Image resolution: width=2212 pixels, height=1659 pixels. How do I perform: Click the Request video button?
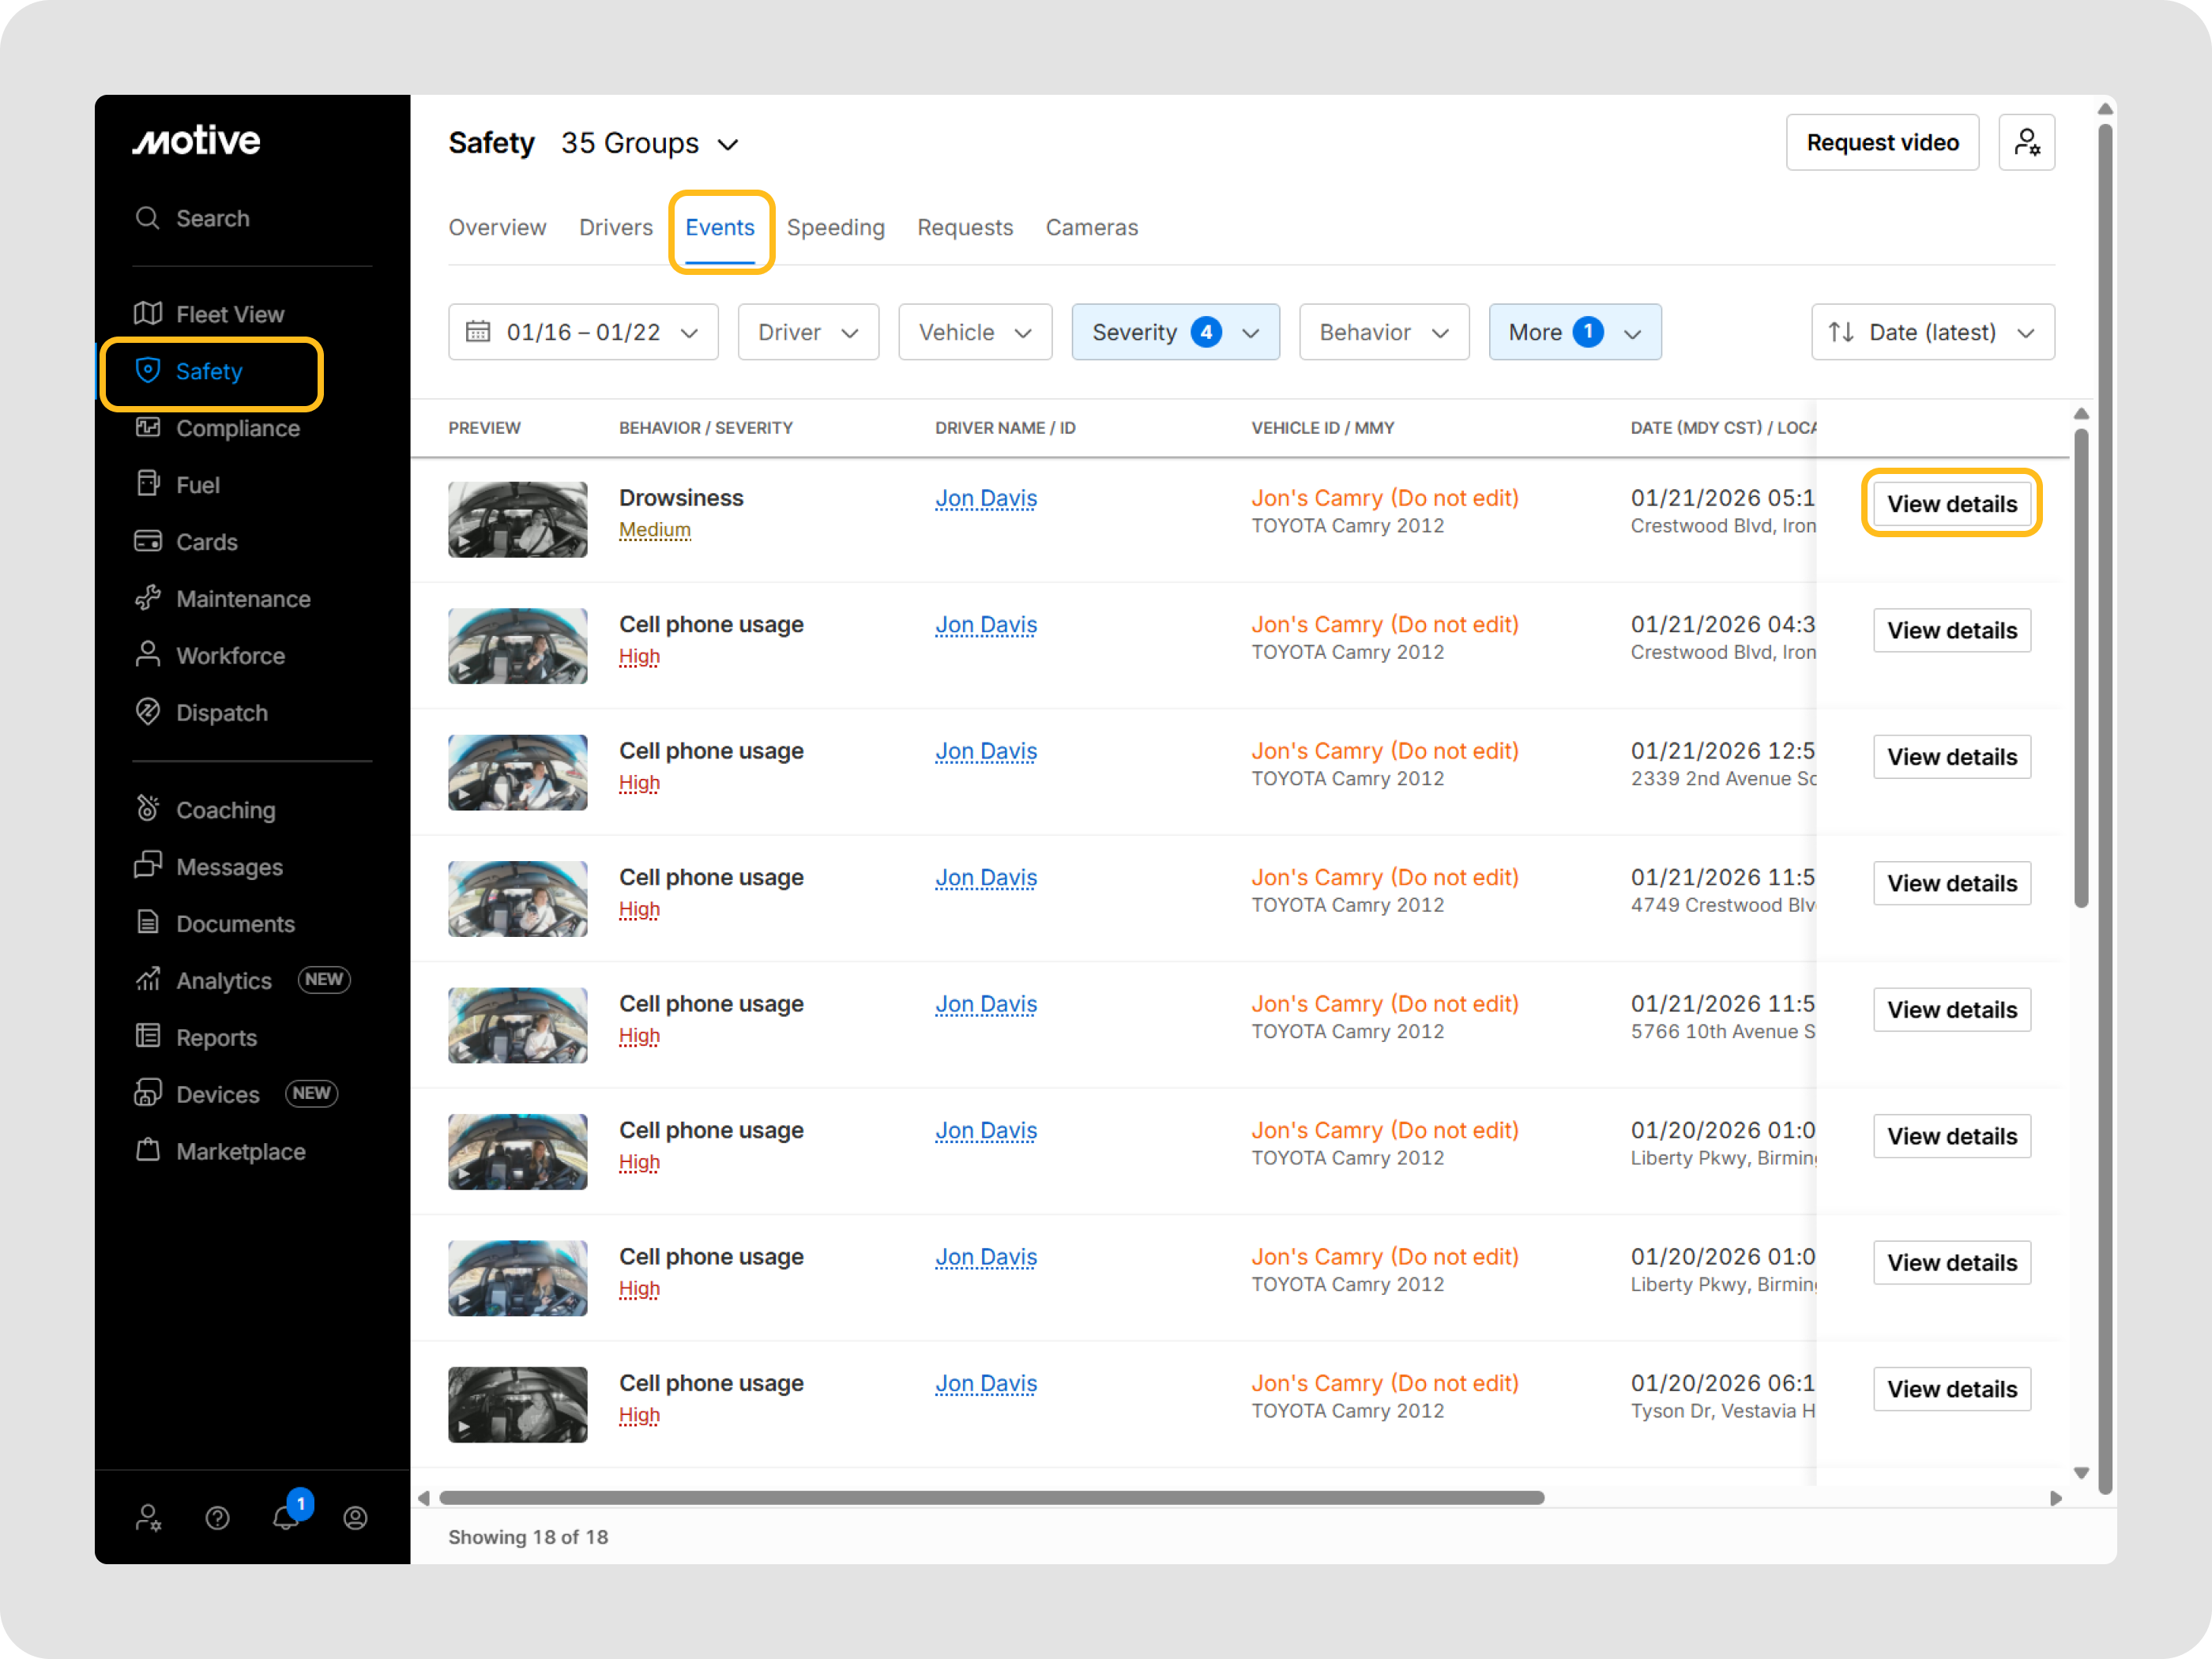pyautogui.click(x=1882, y=142)
